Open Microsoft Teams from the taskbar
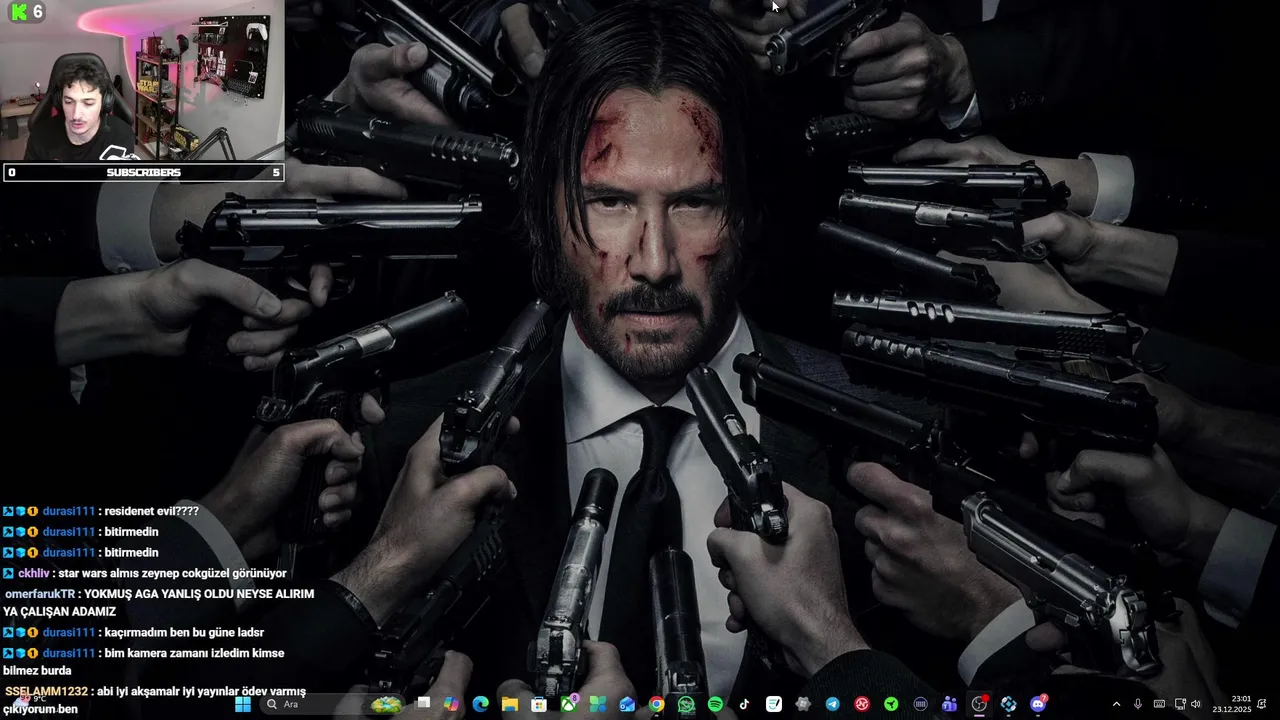The height and width of the screenshot is (720, 1280). [949, 704]
